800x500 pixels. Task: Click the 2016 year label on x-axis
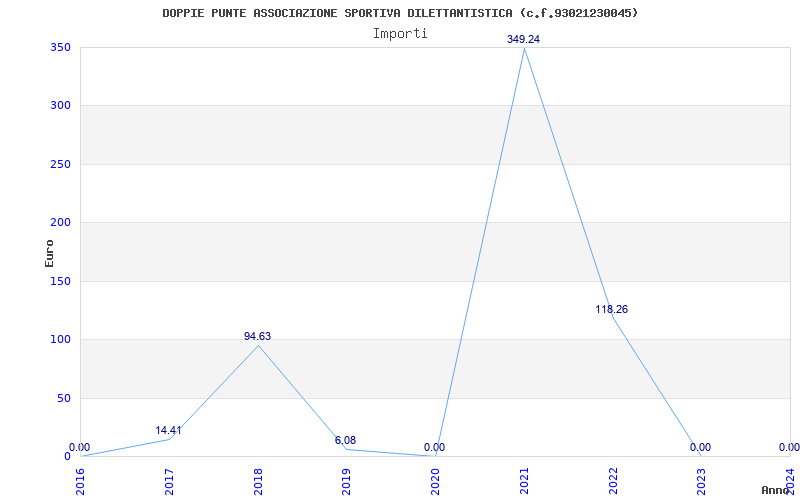(x=81, y=482)
